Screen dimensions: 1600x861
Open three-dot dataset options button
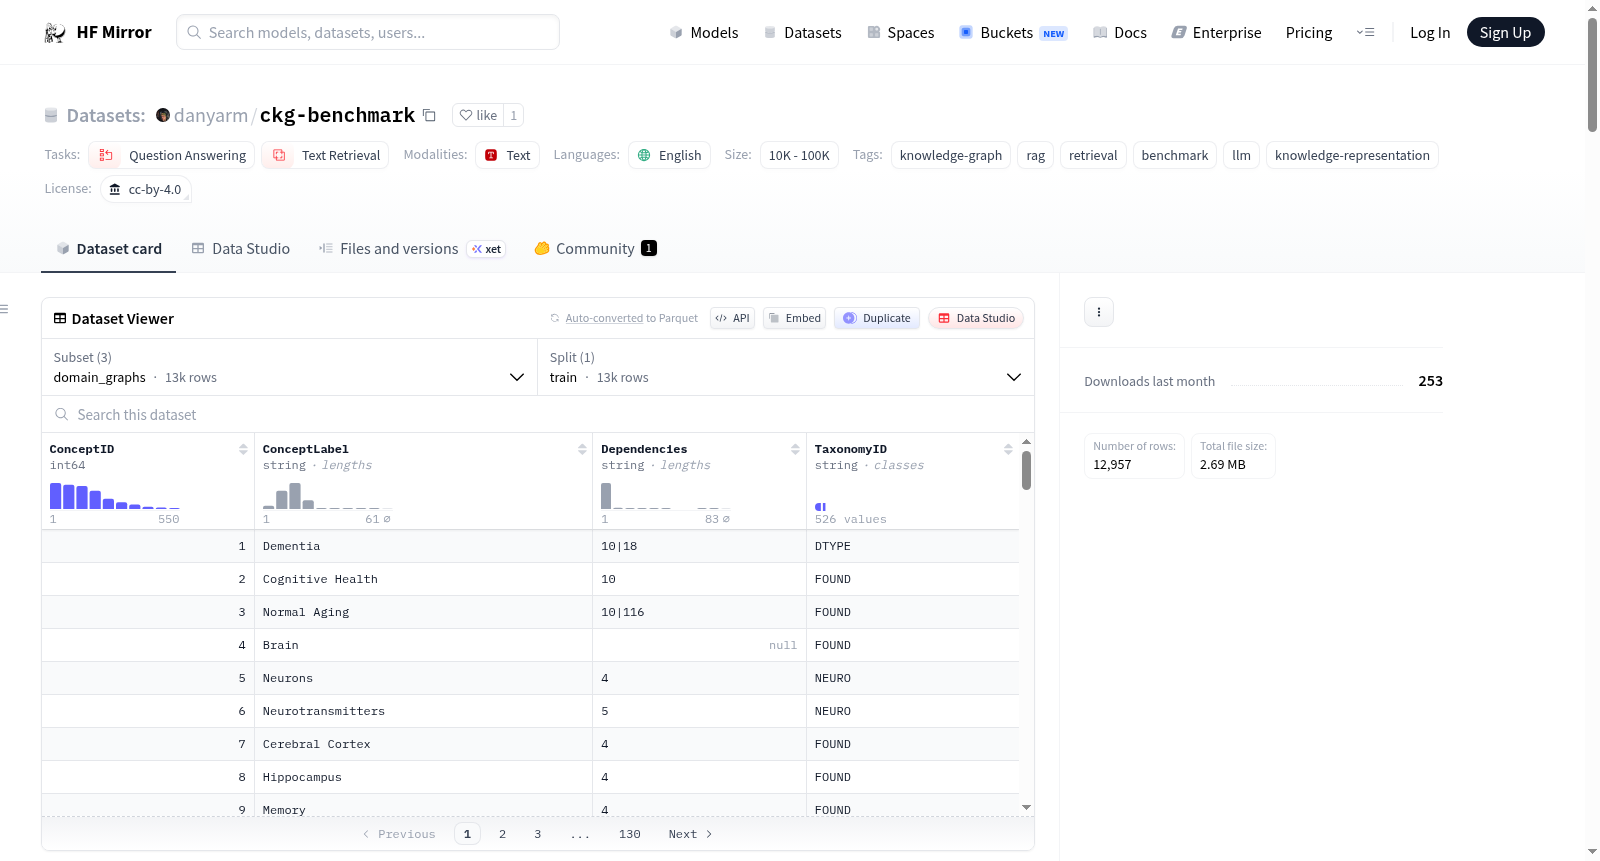tap(1099, 312)
